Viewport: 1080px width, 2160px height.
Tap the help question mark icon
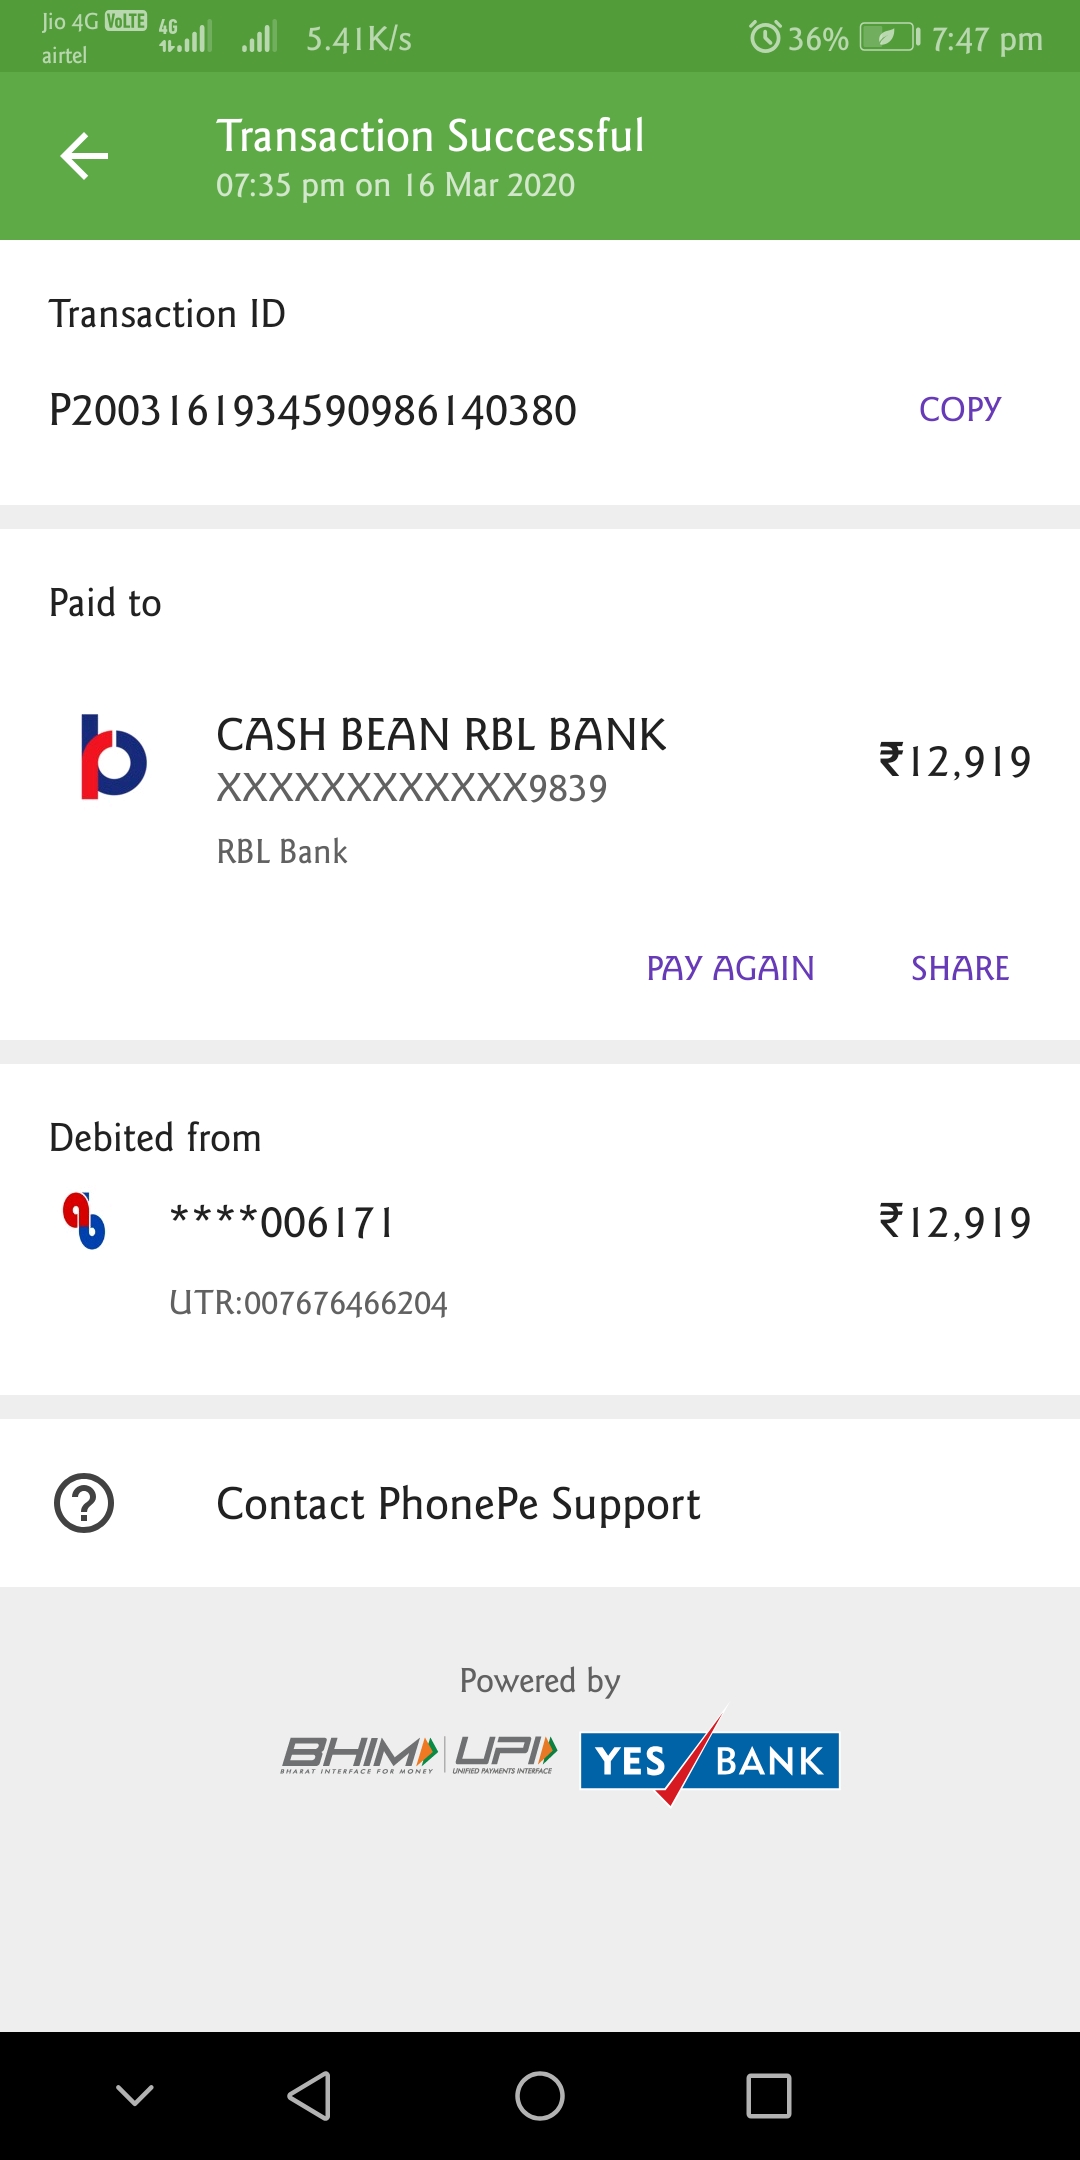pyautogui.click(x=84, y=1503)
